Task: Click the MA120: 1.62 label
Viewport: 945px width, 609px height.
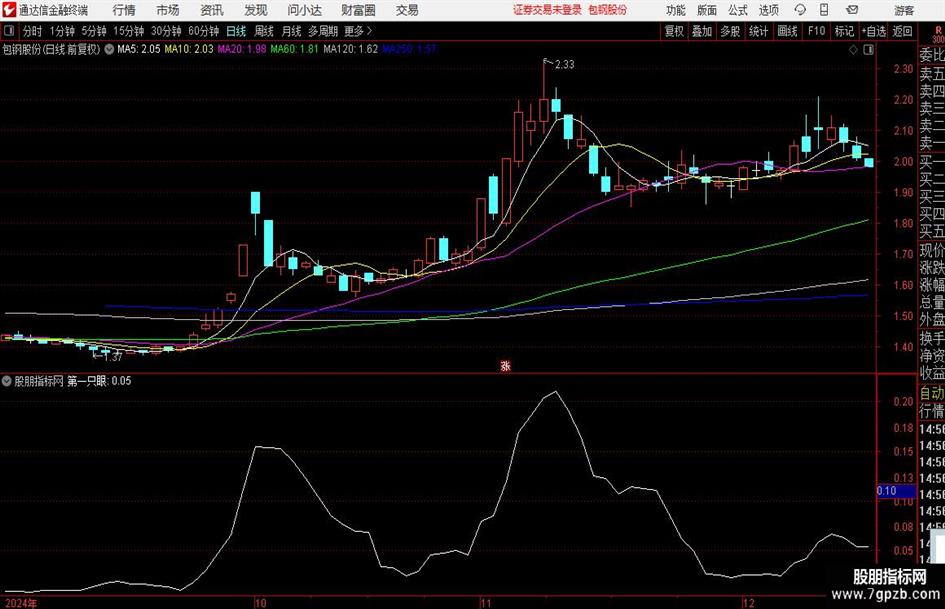Action: [x=351, y=49]
